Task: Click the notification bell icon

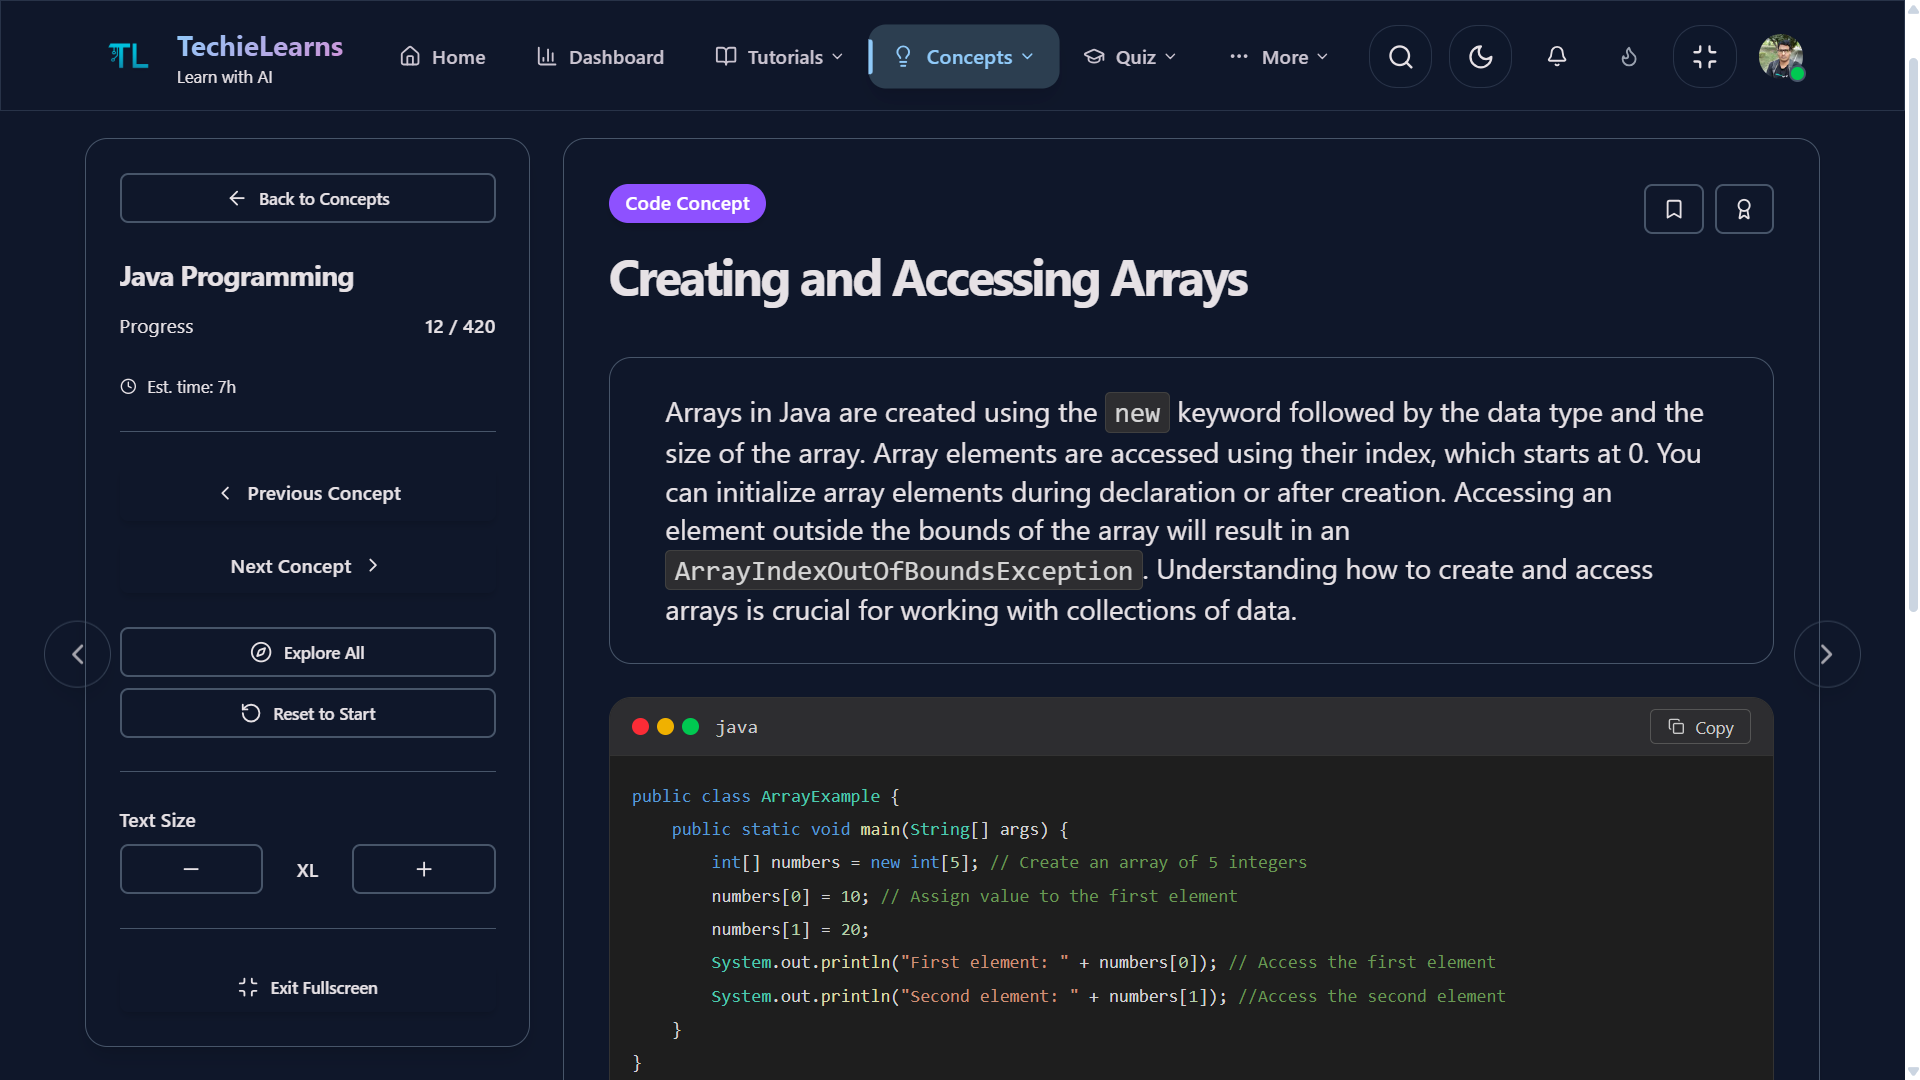Action: [x=1556, y=56]
